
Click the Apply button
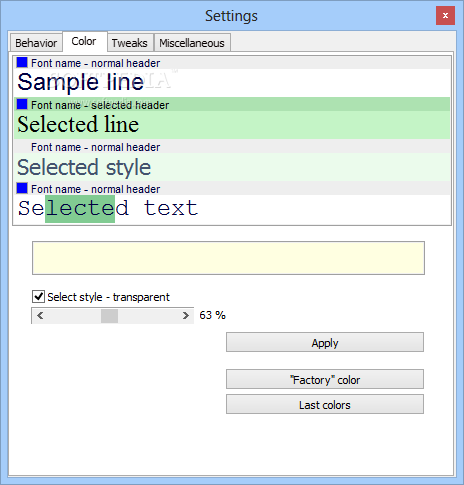[x=325, y=342]
